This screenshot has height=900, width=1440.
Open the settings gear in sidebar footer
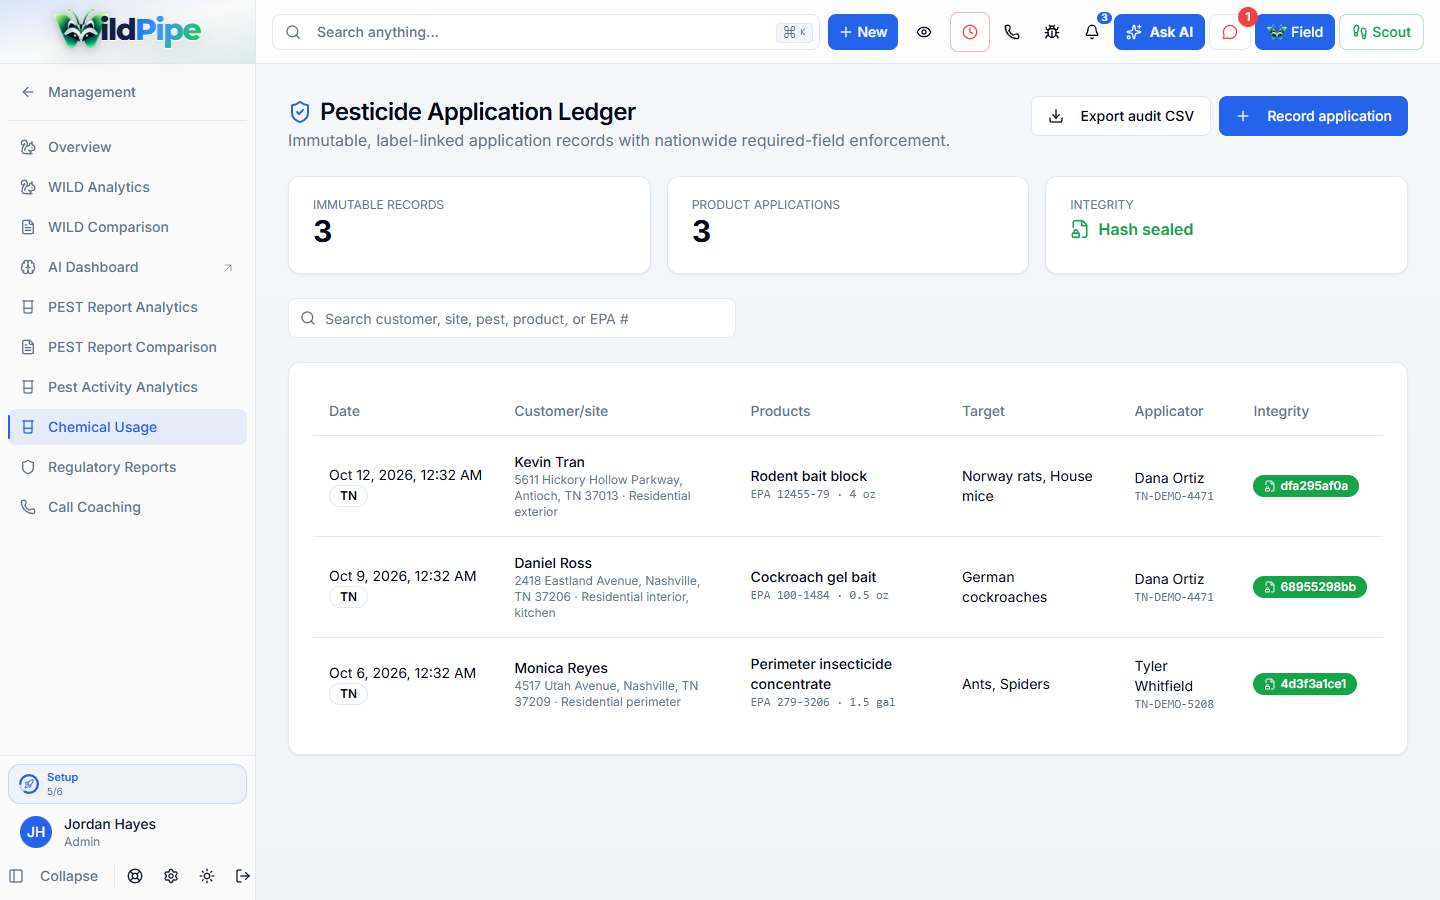tap(171, 876)
